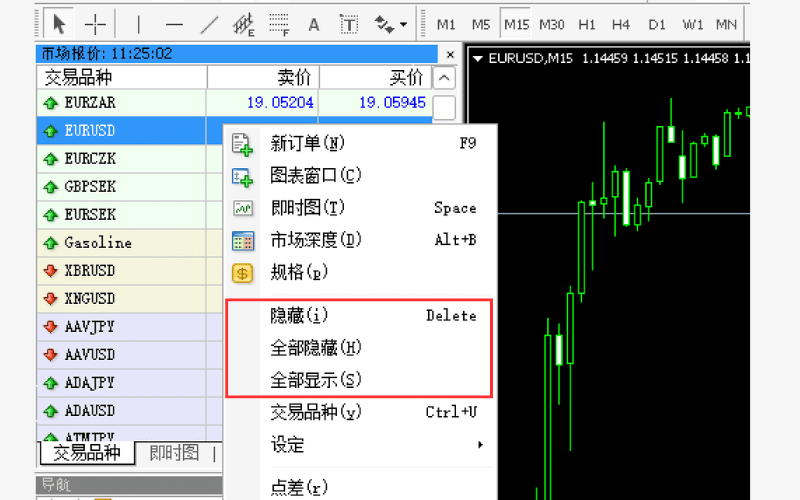Viewport: 800px width, 500px height.
Task: Switch chart to M30 timeframe
Action: click(x=552, y=24)
